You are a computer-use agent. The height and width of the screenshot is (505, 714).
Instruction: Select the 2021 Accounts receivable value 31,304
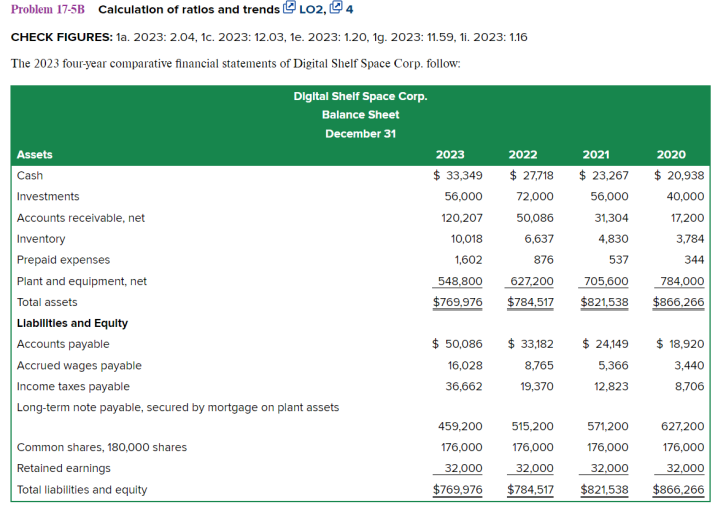(612, 218)
